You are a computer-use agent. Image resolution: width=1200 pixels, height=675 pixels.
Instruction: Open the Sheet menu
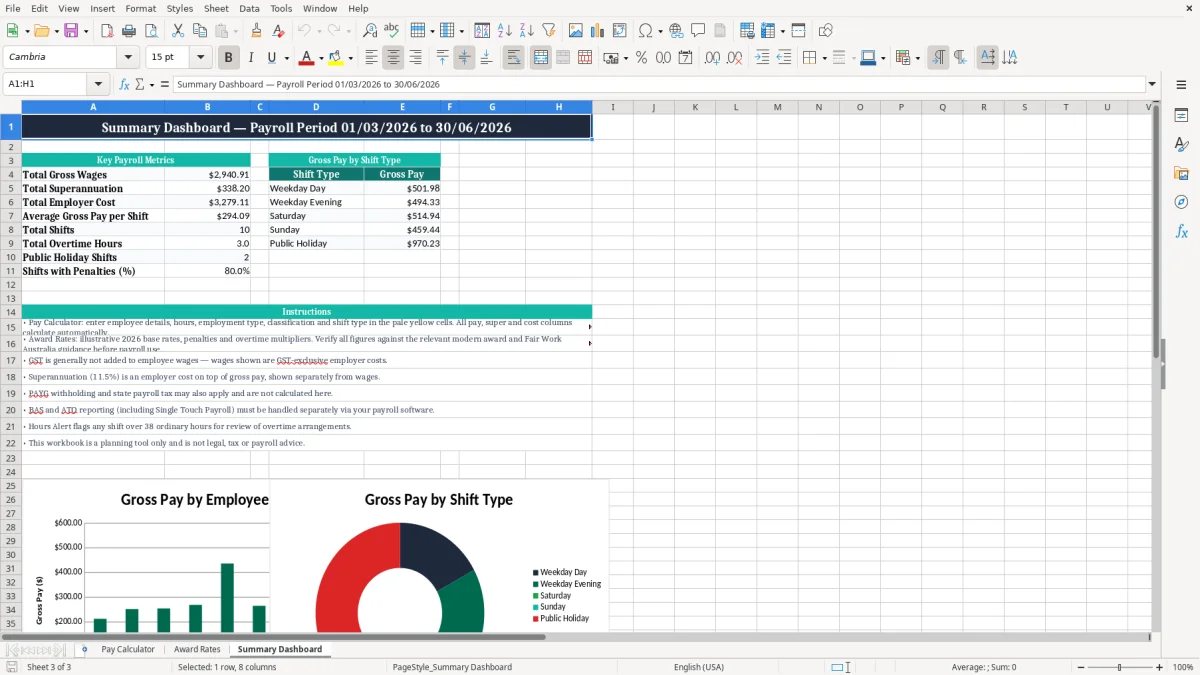216,8
